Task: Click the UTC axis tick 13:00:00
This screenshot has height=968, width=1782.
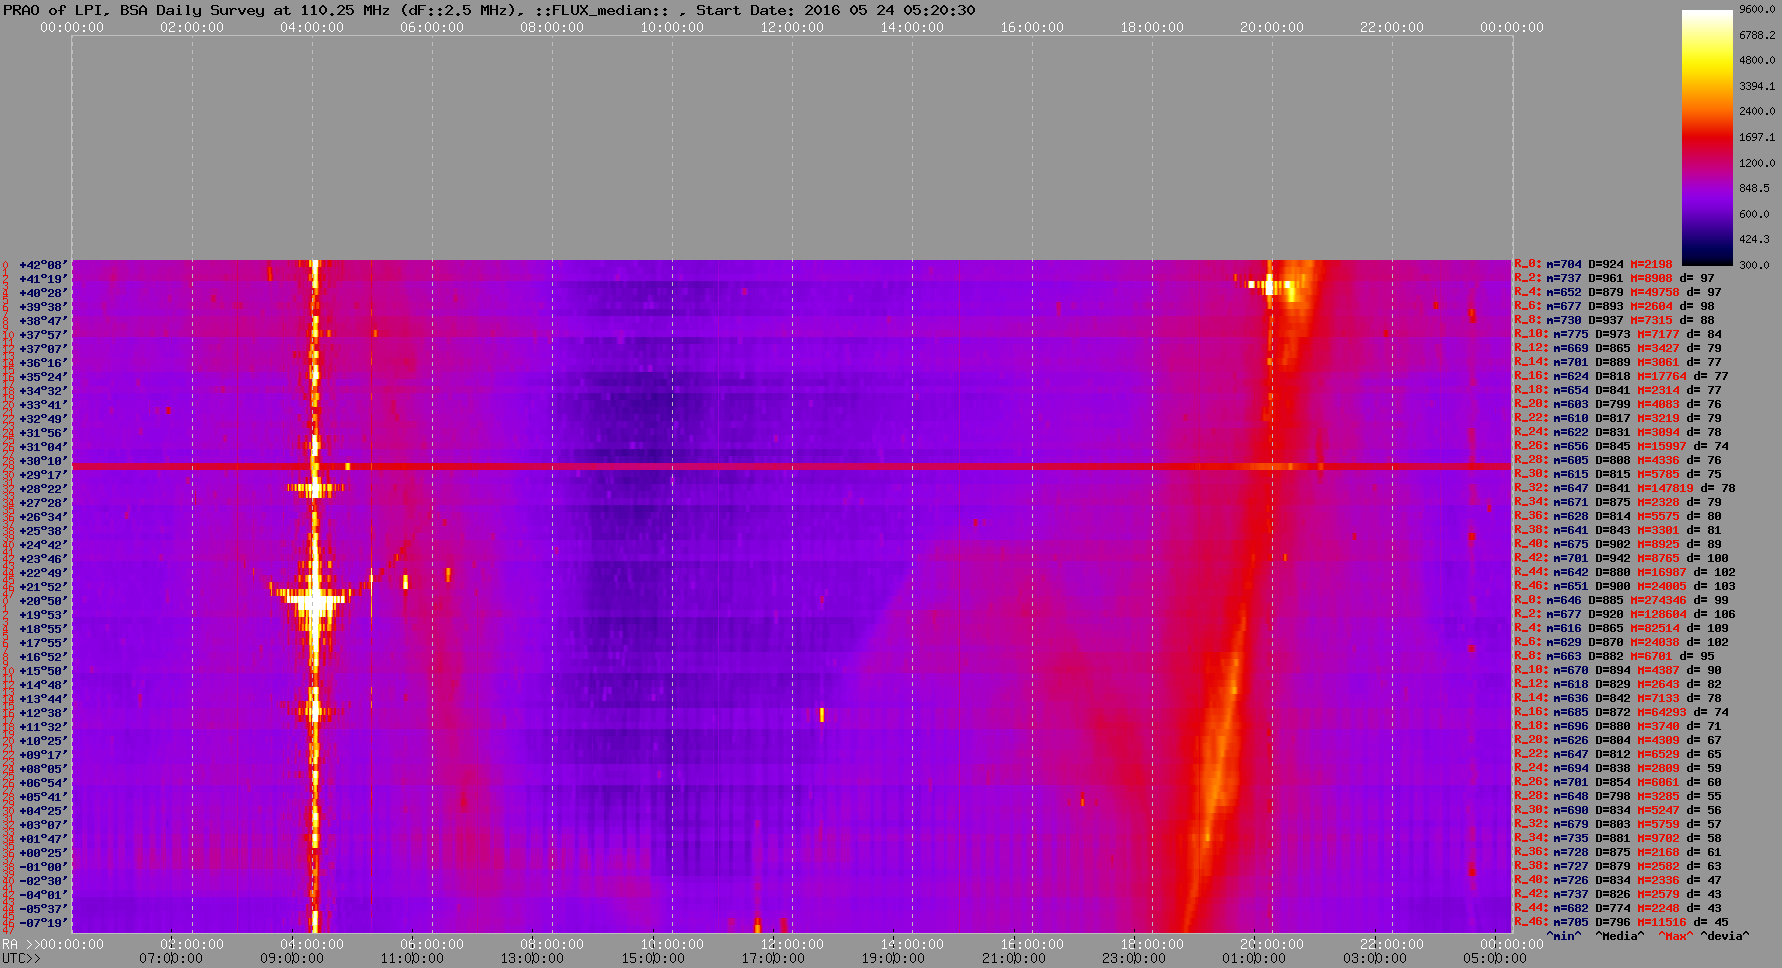Action: 532,958
